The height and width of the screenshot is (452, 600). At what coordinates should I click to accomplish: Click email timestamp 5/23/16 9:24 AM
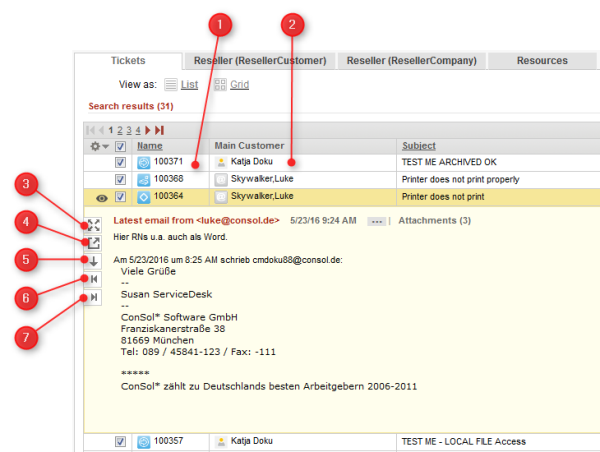pyautogui.click(x=323, y=220)
